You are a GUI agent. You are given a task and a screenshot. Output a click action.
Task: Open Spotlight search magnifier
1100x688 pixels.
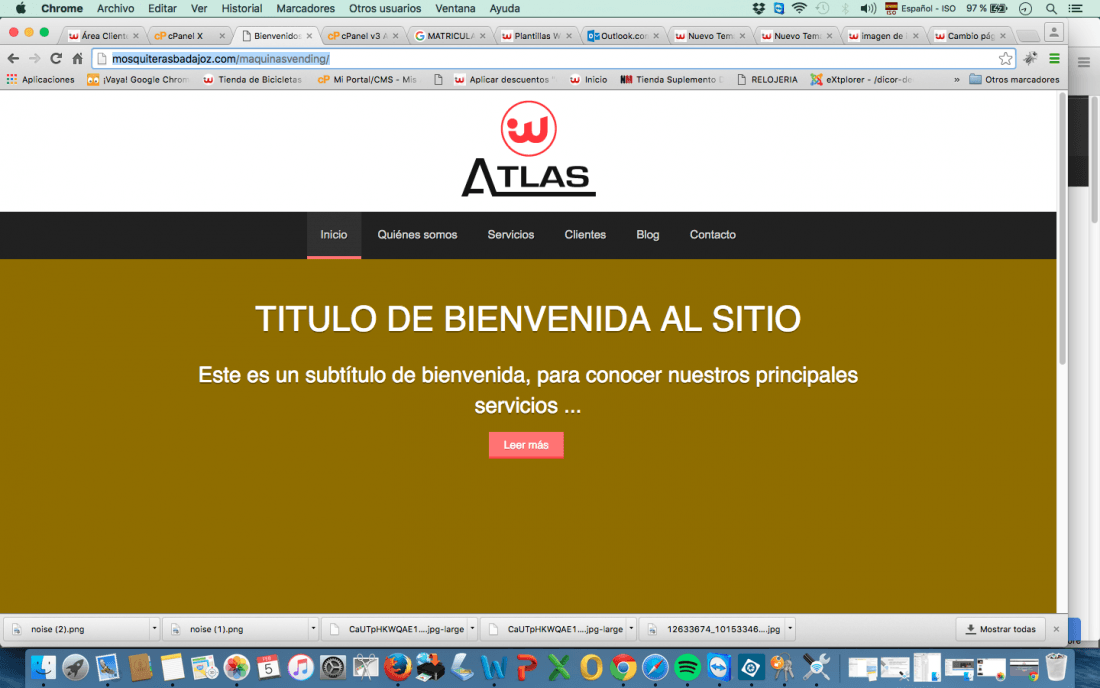1051,8
